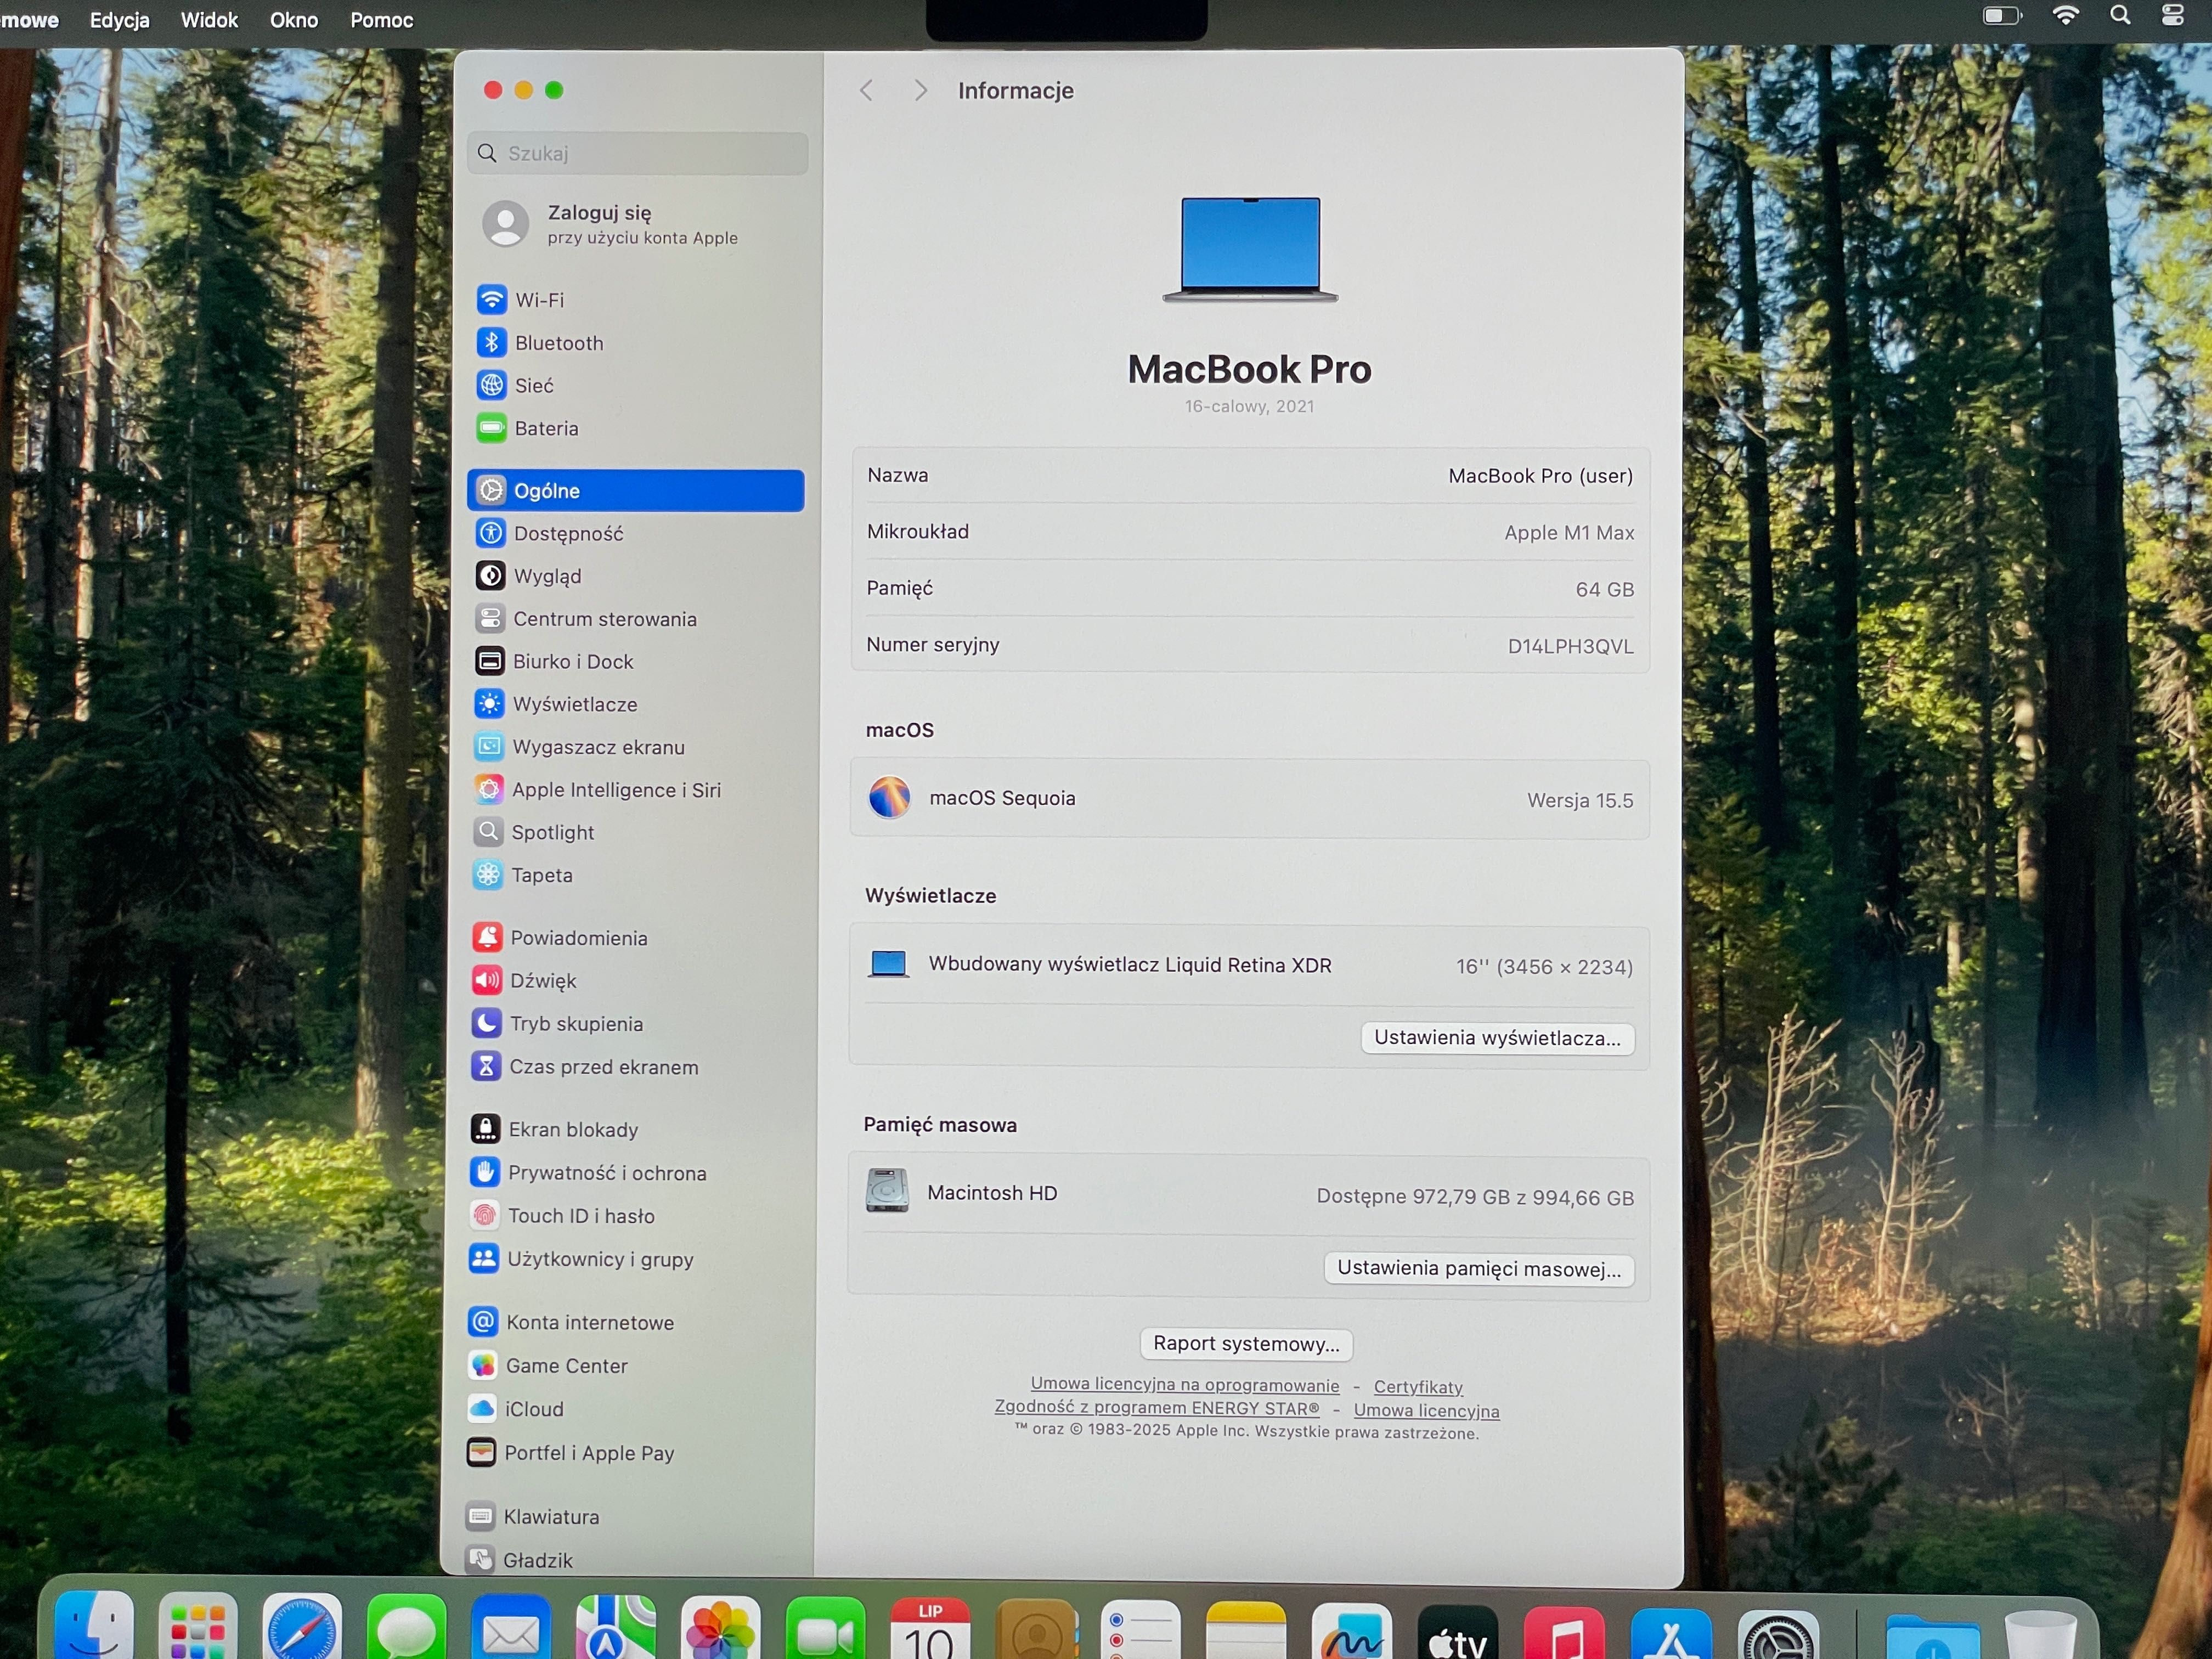Click the MacBook Pro (user) name value
The height and width of the screenshot is (1659, 2212).
point(1540,476)
